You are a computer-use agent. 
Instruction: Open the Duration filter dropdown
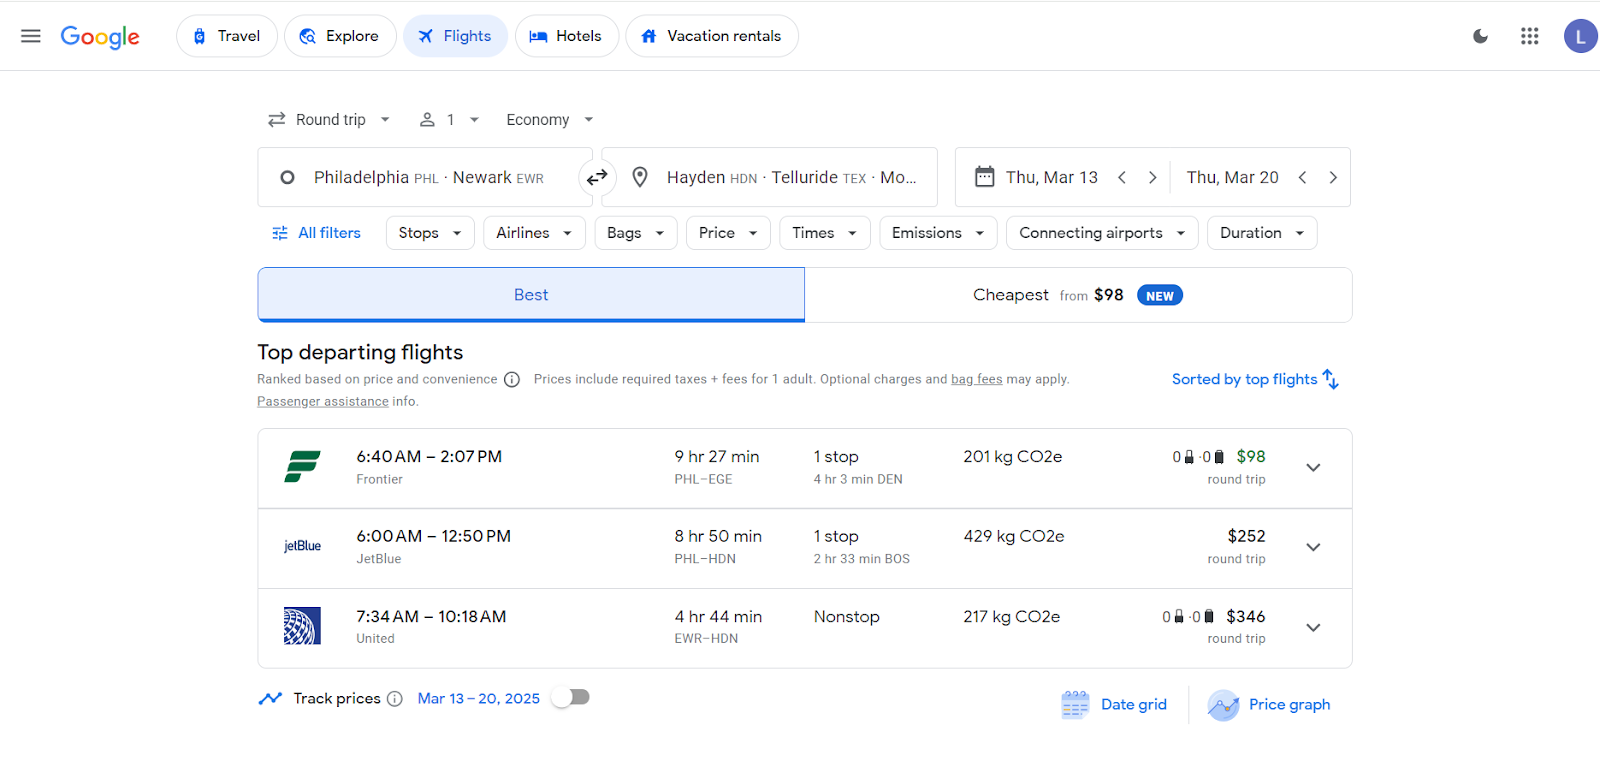tap(1262, 233)
